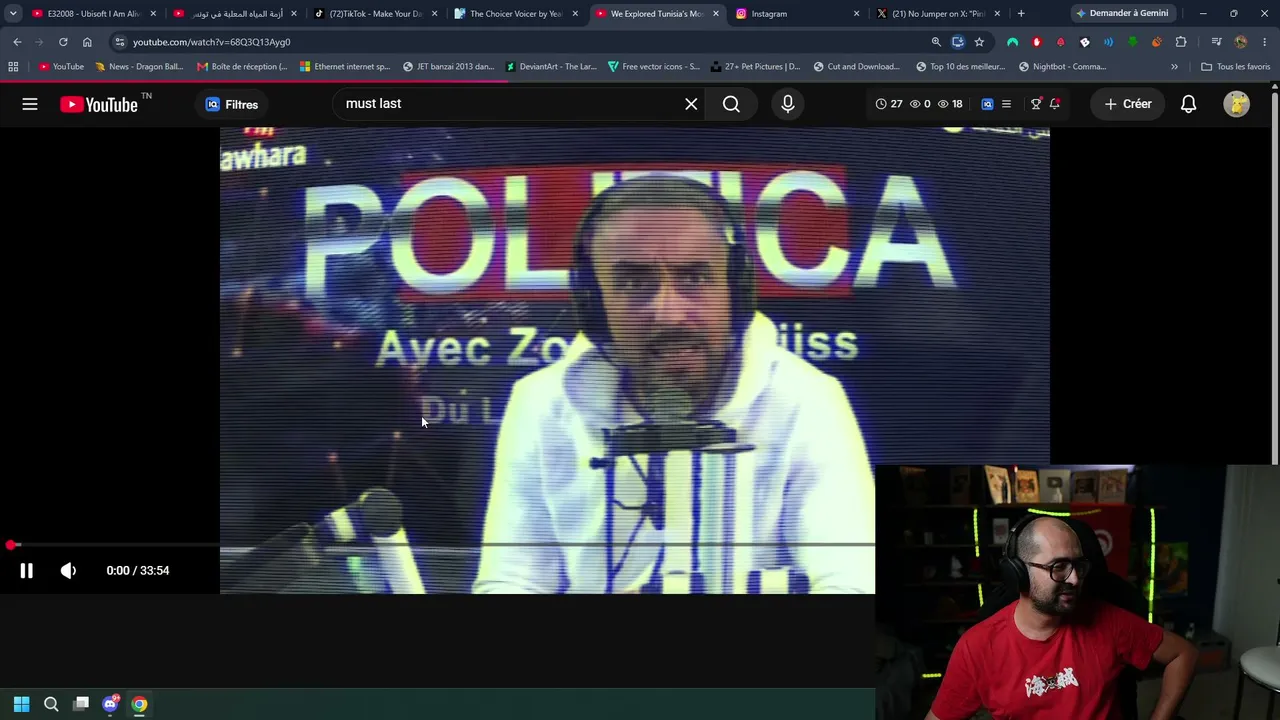Open the media controls music-note icon

[x=1216, y=42]
